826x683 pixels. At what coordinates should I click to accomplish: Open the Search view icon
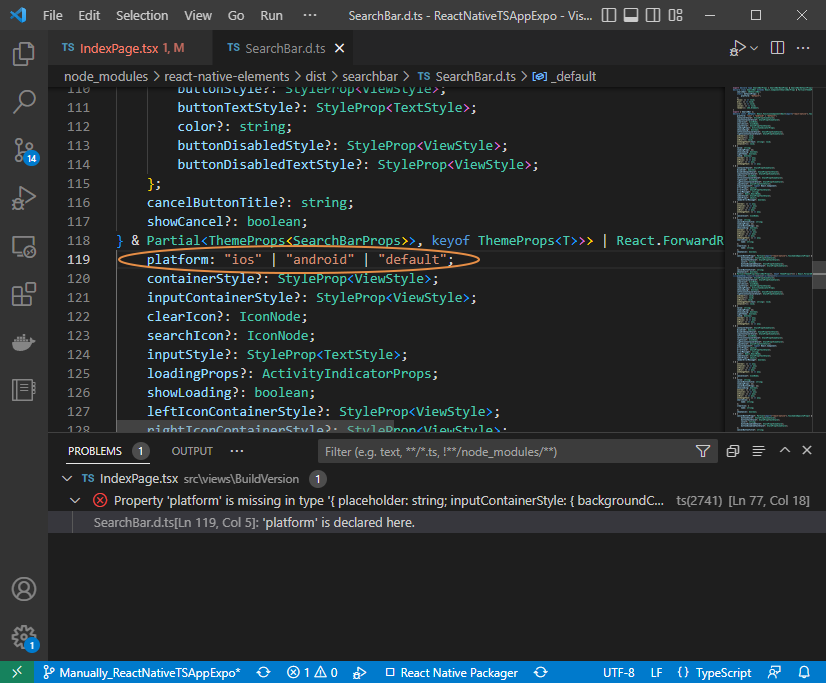coord(23,101)
